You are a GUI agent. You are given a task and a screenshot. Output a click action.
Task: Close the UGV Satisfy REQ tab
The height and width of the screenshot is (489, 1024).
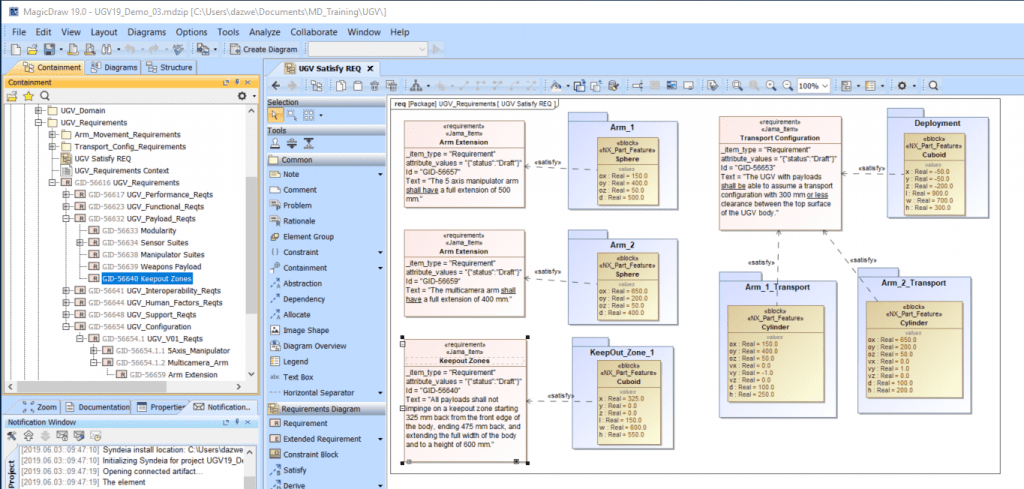(x=372, y=68)
